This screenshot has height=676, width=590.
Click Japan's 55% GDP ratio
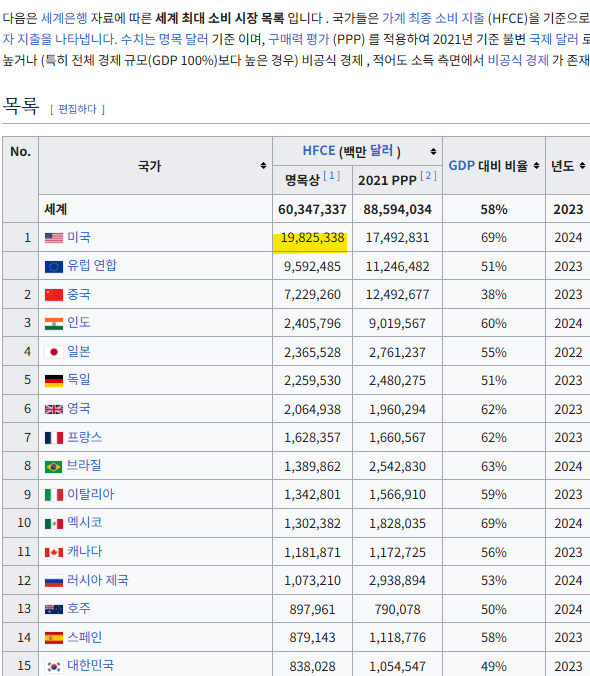[494, 353]
